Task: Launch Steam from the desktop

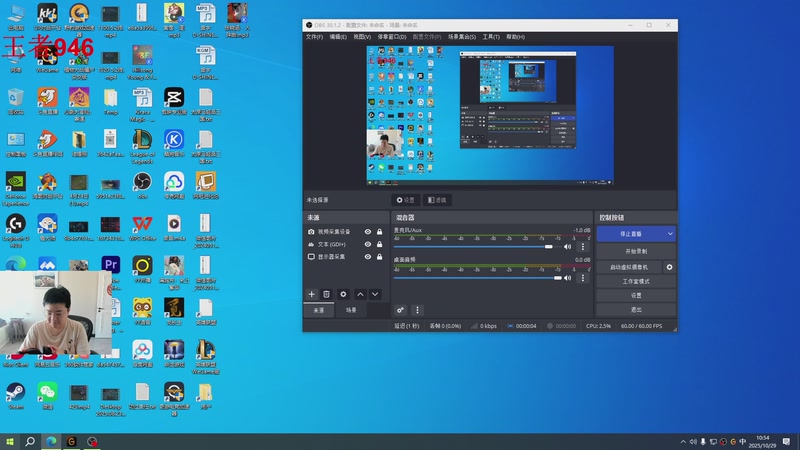Action: click(x=16, y=396)
